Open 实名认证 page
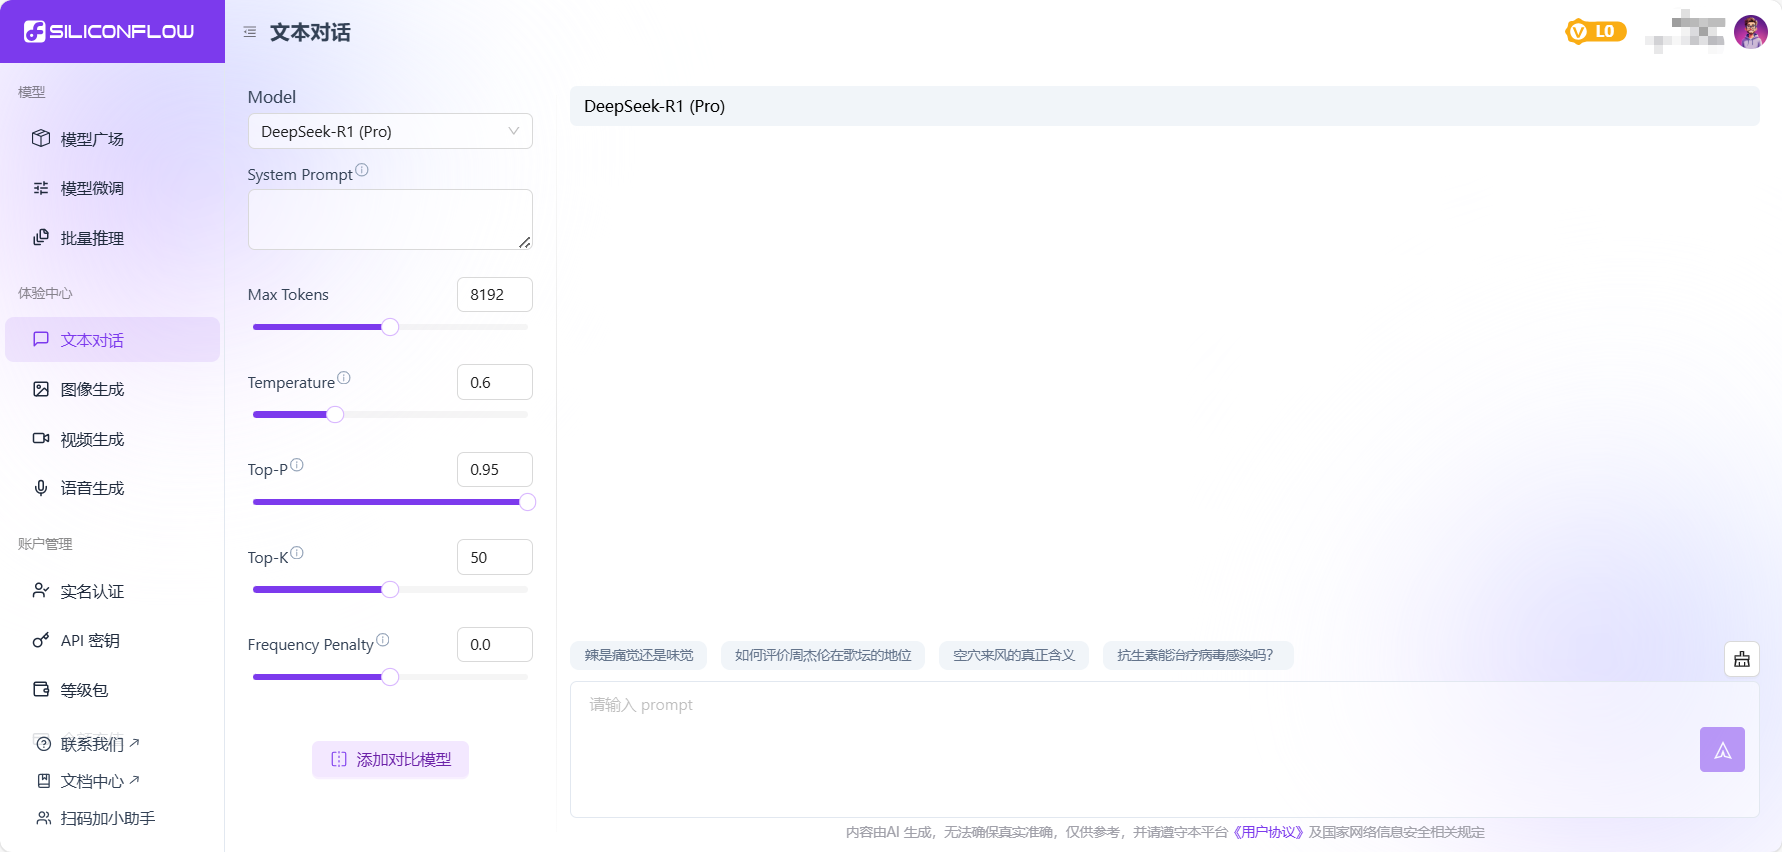Image resolution: width=1782 pixels, height=852 pixels. [112, 591]
